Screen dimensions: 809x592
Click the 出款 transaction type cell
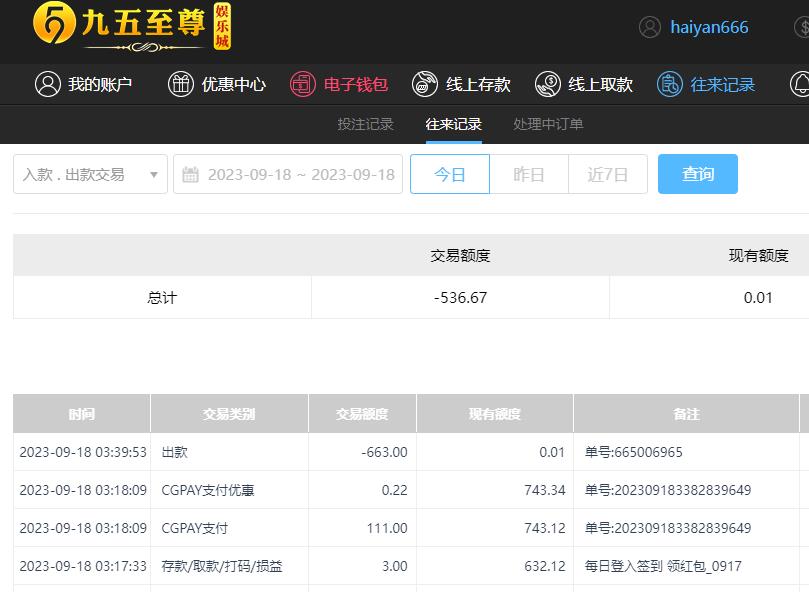174,452
